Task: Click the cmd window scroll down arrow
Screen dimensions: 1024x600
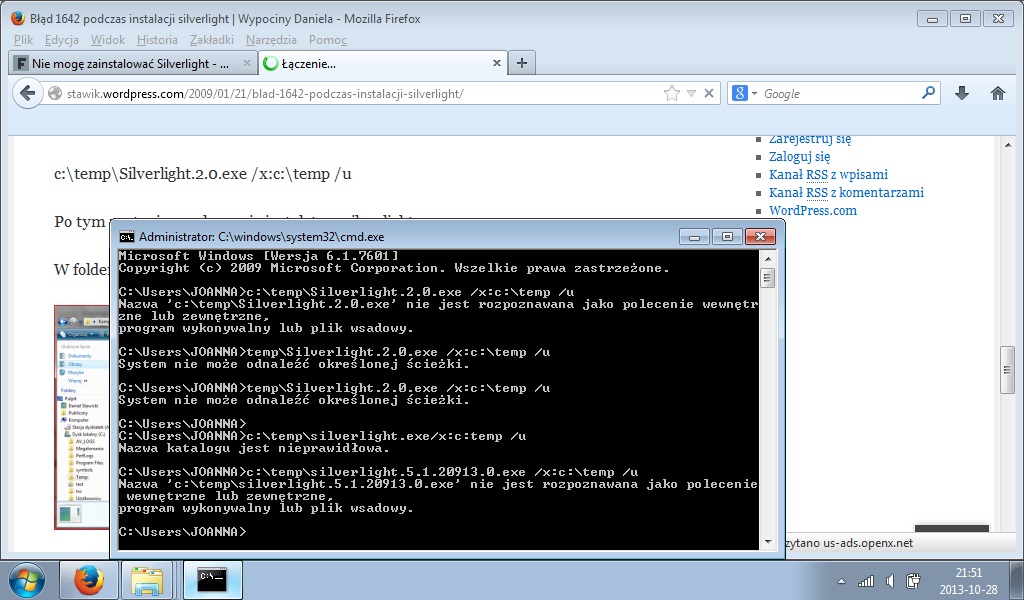Action: click(768, 542)
